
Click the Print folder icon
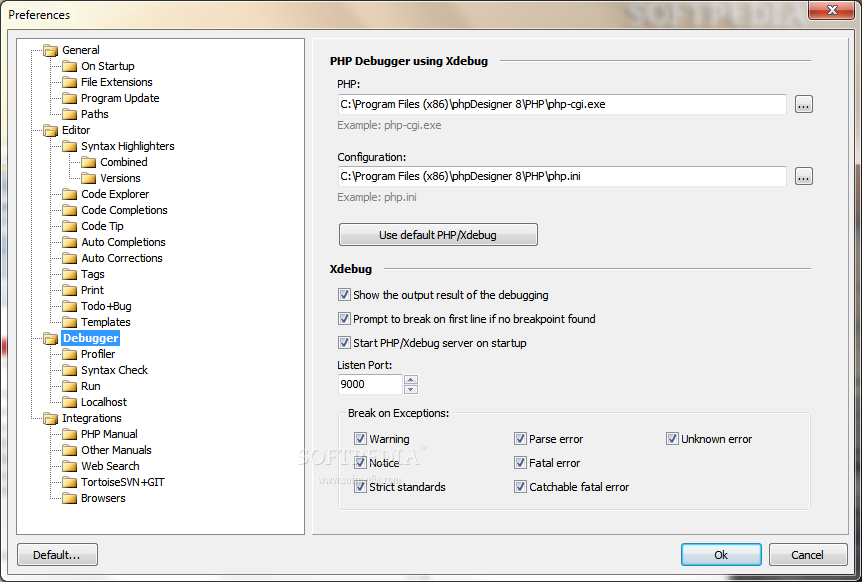tap(69, 290)
